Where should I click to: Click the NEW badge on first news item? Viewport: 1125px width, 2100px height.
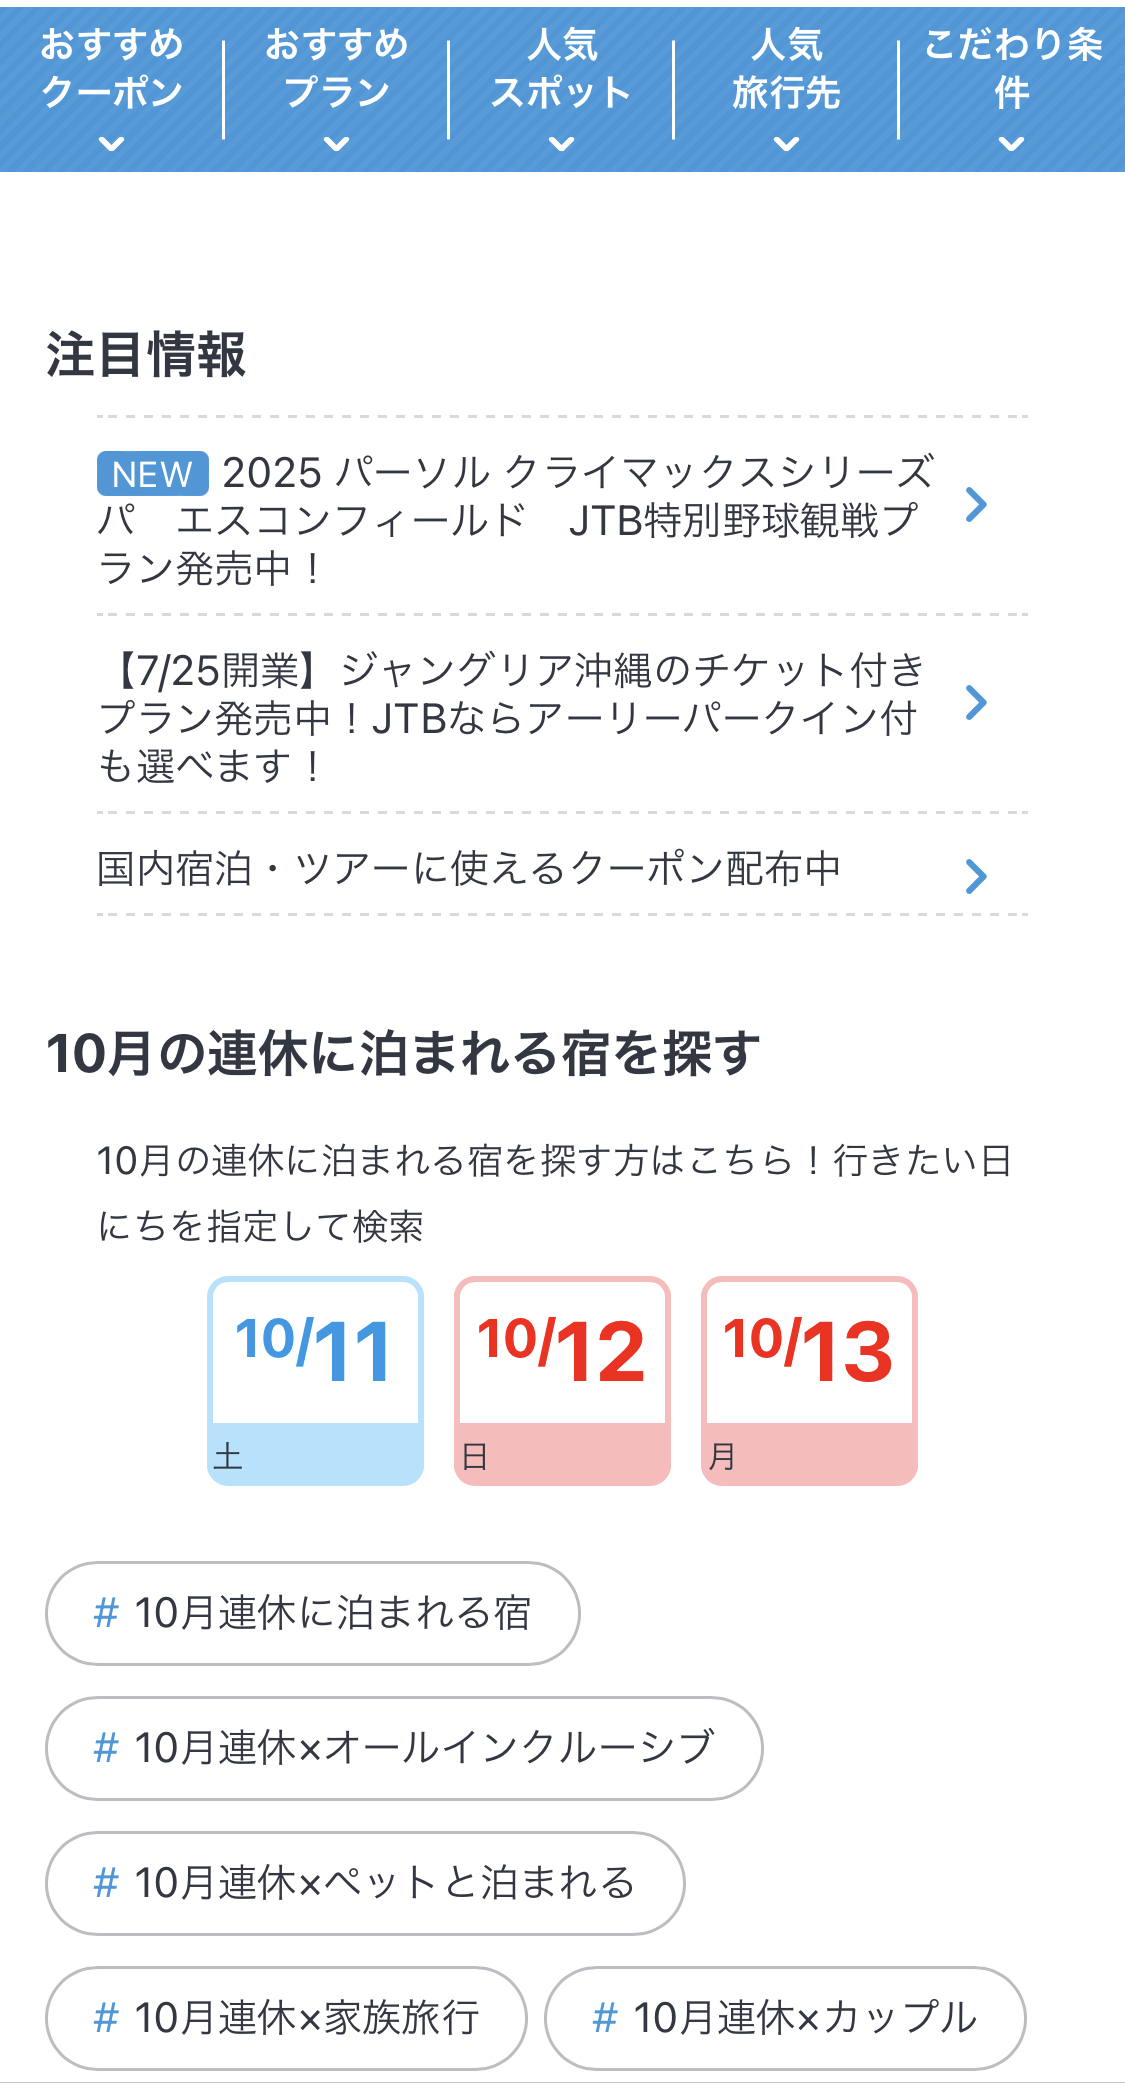coord(152,474)
